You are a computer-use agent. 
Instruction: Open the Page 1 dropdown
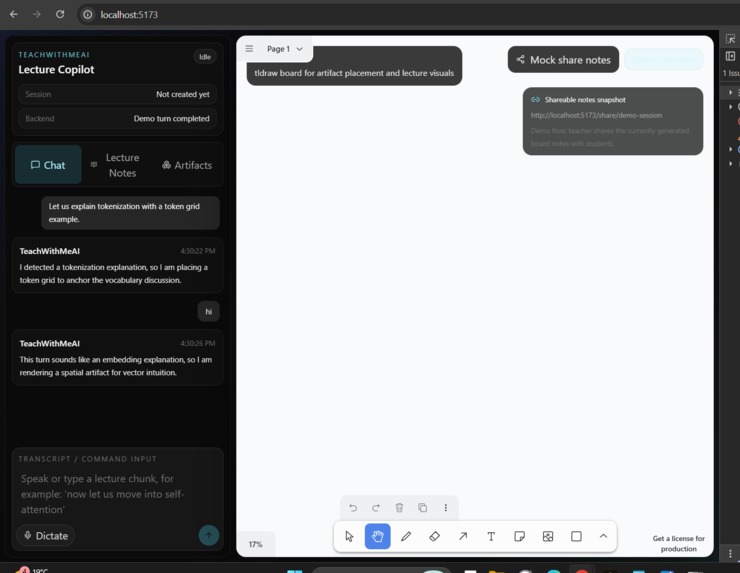pyautogui.click(x=285, y=49)
